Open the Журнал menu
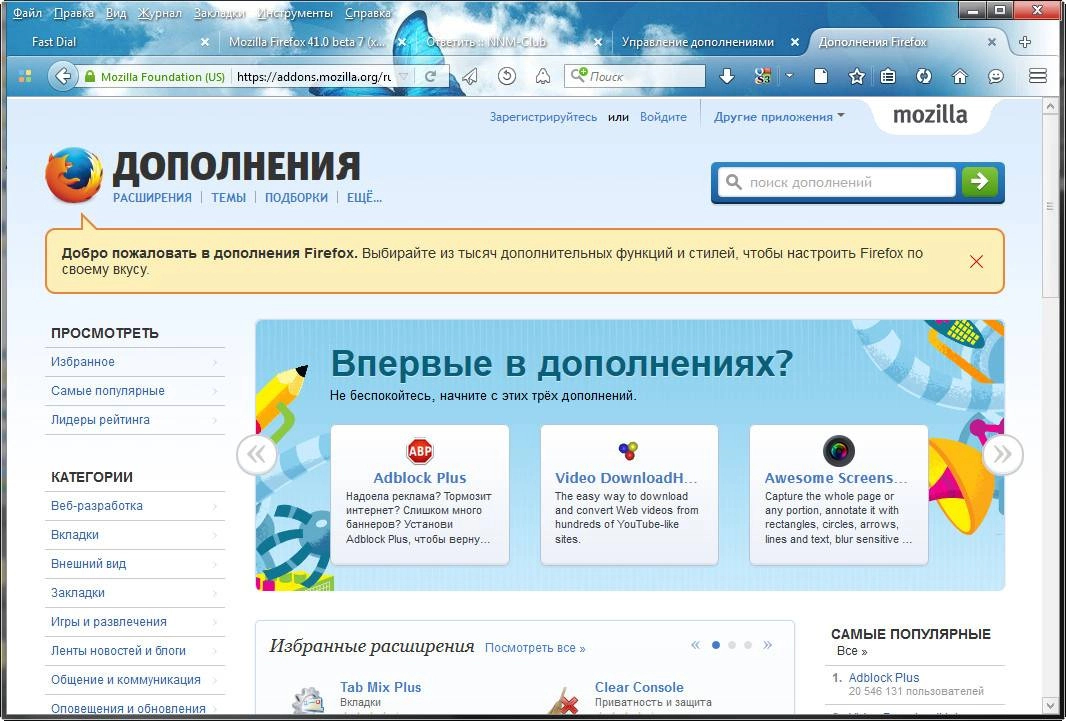 click(160, 13)
